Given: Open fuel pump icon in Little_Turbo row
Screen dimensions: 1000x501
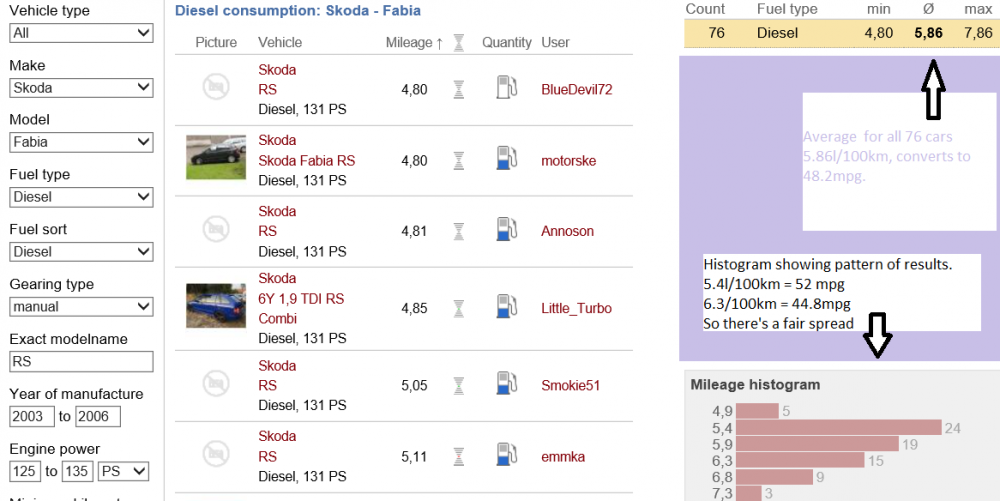Looking at the screenshot, I should pyautogui.click(x=506, y=306).
